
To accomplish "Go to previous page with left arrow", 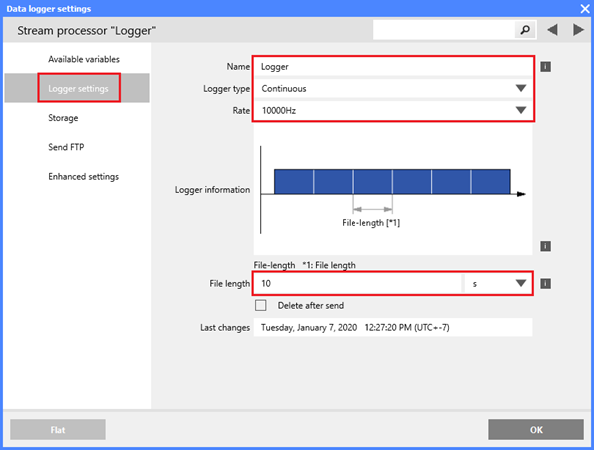I will click(x=552, y=30).
